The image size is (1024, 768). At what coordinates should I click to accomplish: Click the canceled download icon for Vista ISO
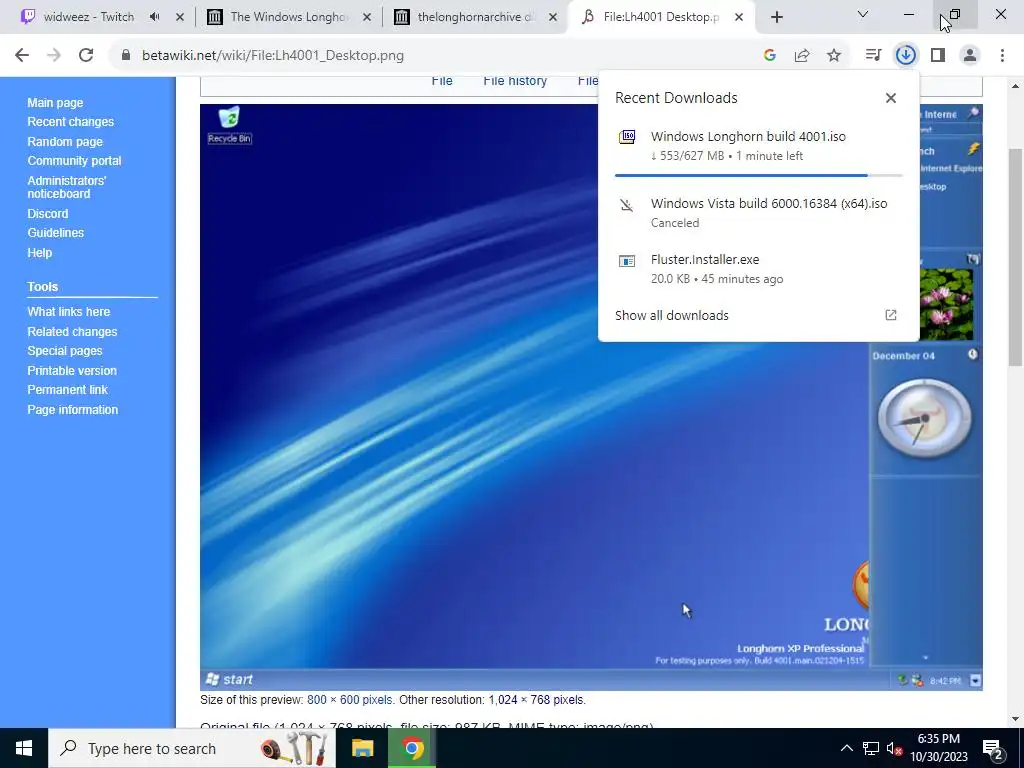[x=627, y=205]
